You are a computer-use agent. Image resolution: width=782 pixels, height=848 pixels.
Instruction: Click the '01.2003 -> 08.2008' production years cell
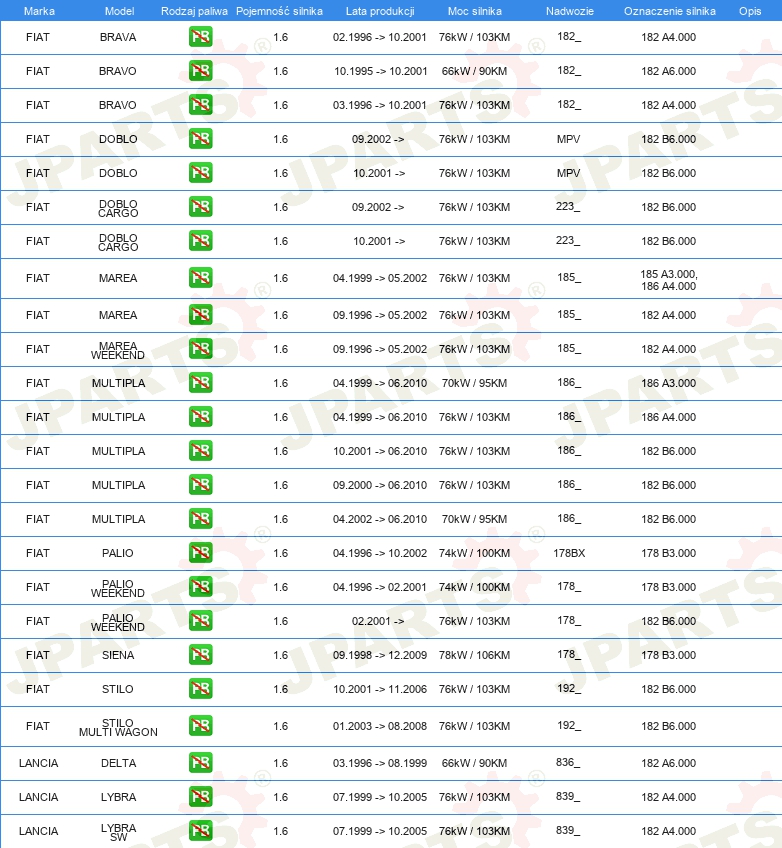pos(380,726)
